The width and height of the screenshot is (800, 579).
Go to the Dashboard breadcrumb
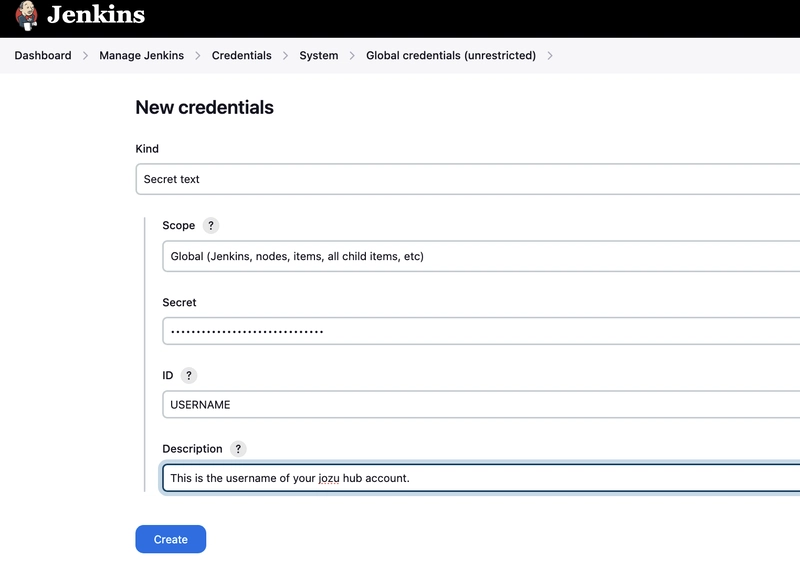43,56
